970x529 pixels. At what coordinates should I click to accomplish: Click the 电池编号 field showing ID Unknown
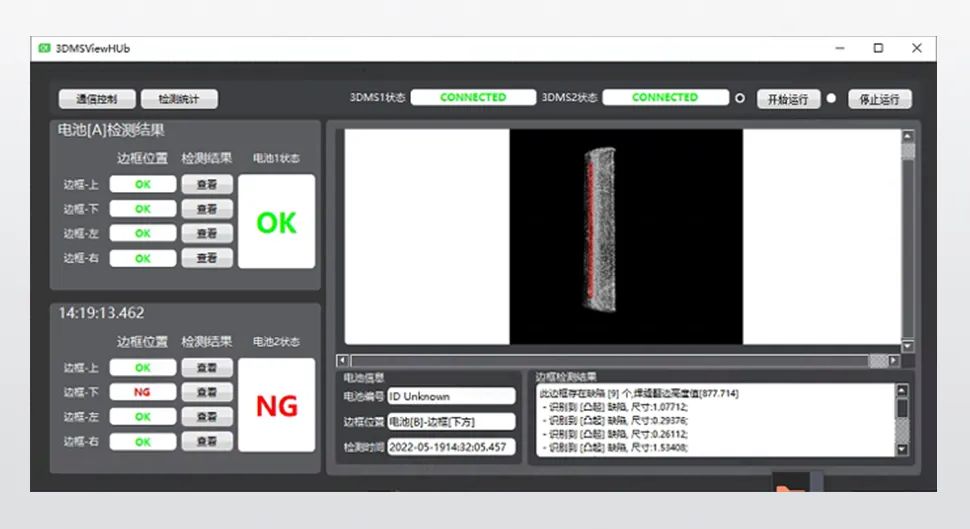pyautogui.click(x=451, y=397)
